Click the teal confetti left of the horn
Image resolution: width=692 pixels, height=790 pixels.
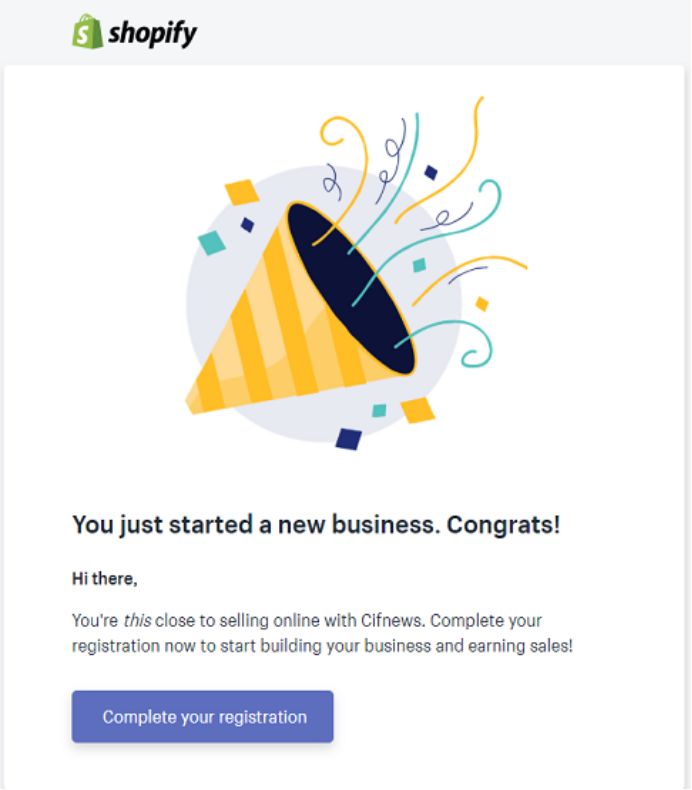[x=211, y=242]
